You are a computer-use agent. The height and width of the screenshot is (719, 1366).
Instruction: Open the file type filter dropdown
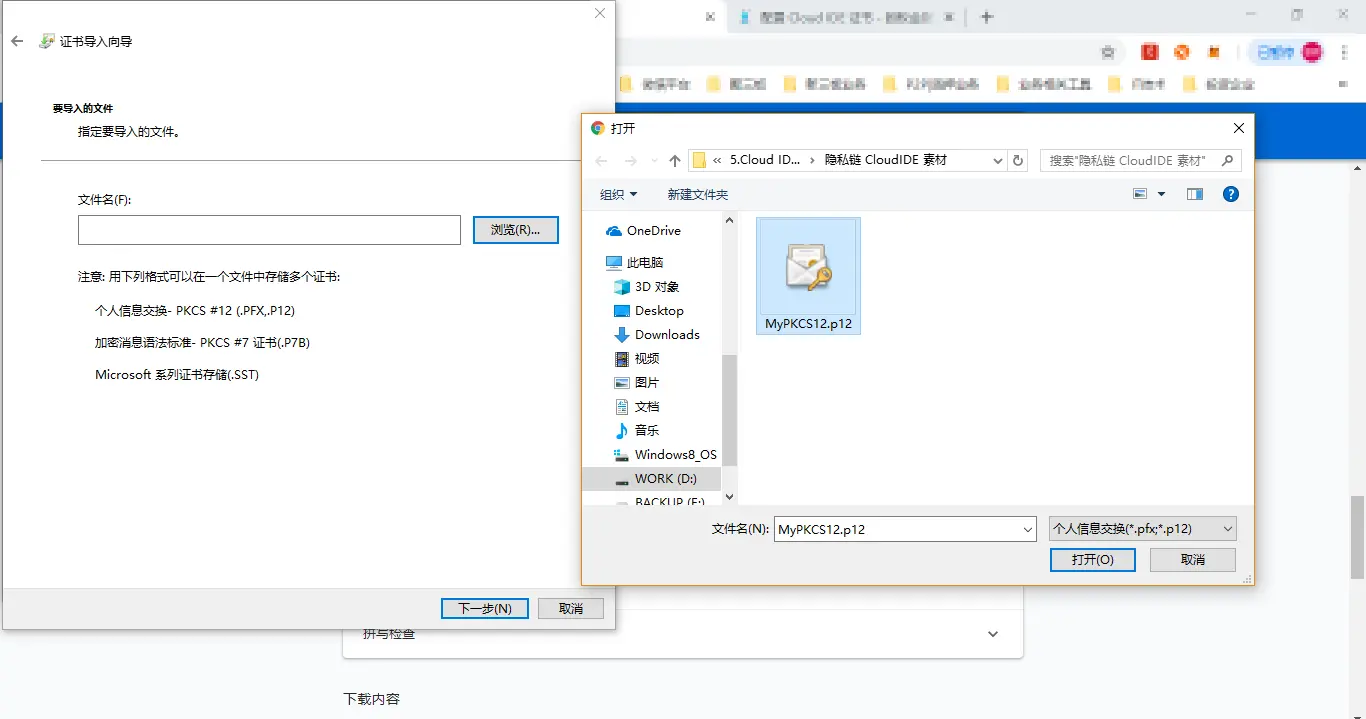pos(1143,529)
